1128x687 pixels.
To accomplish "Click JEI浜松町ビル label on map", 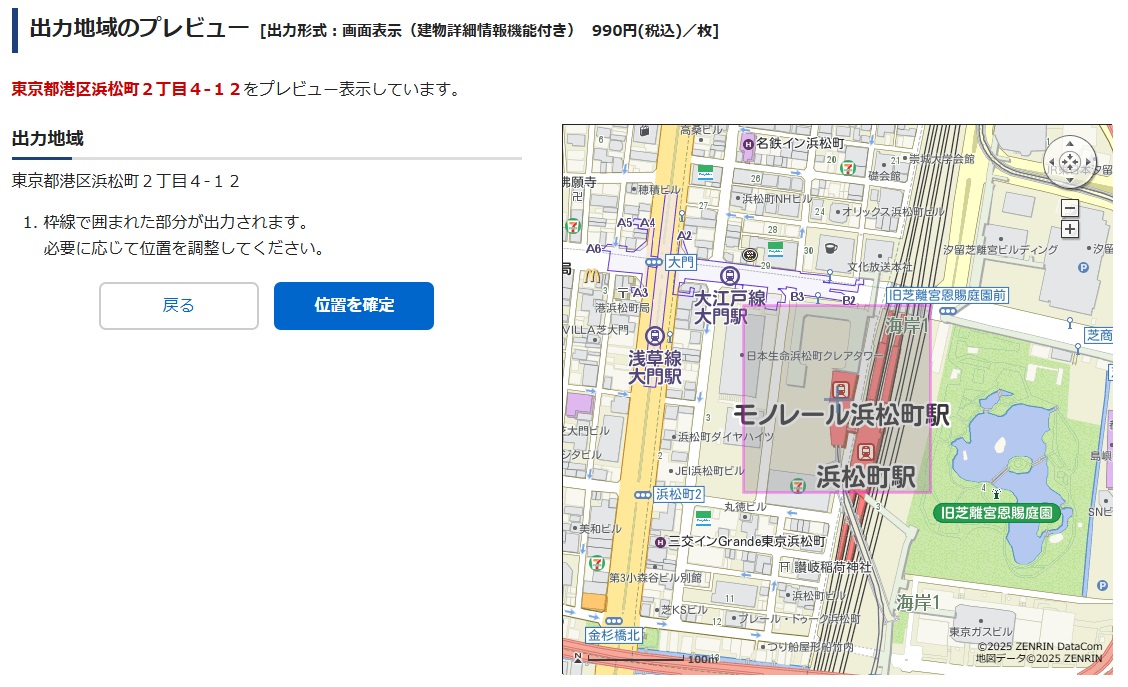I will coord(709,470).
